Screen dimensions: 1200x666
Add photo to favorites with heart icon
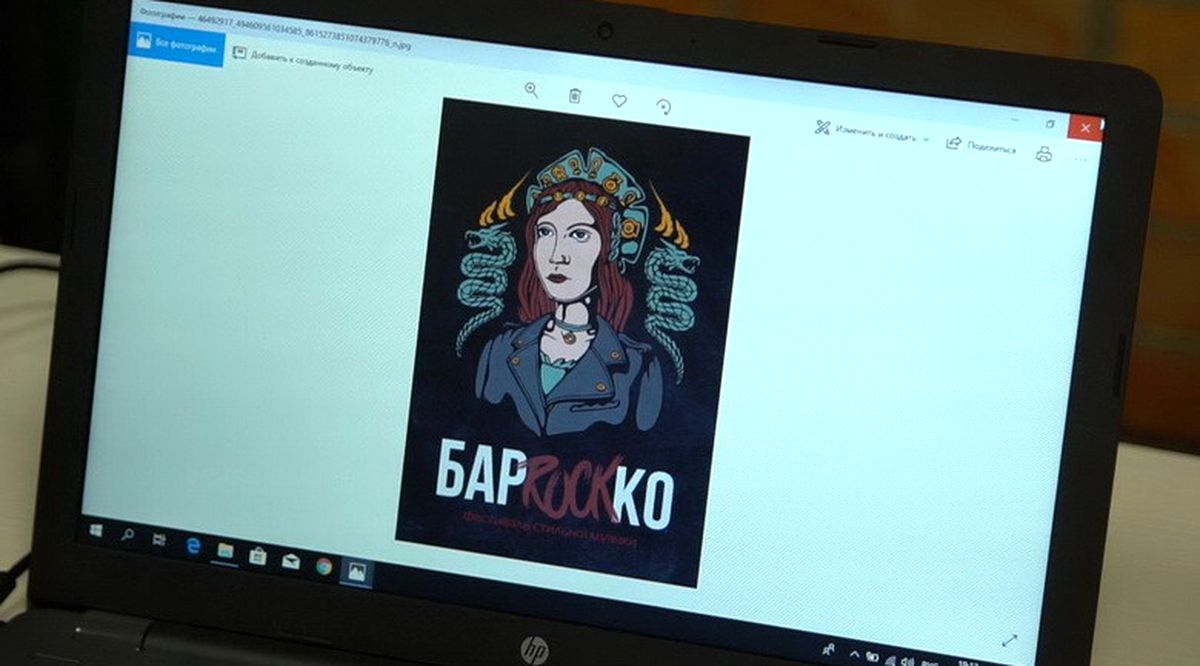tap(619, 101)
